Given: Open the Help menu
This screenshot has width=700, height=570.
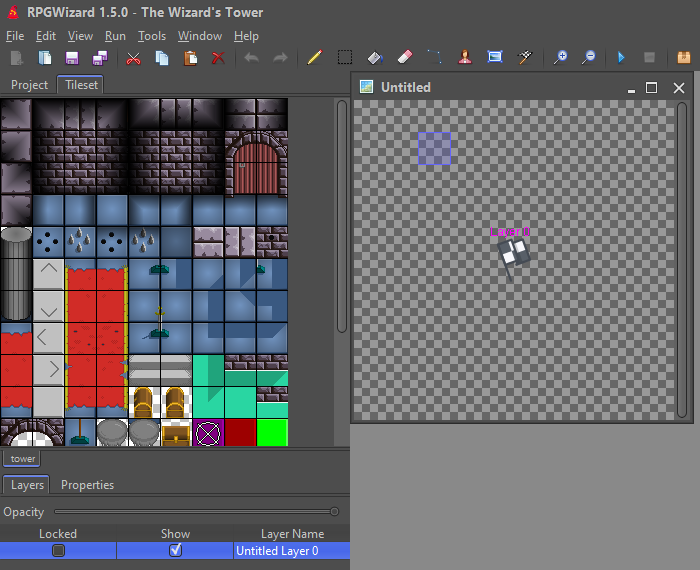Looking at the screenshot, I should click(x=246, y=36).
